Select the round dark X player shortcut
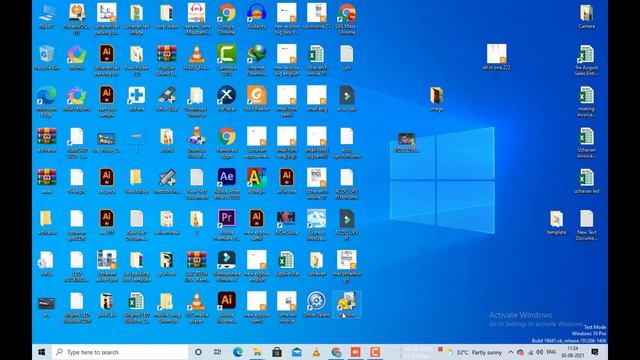The image size is (640, 360). (227, 99)
